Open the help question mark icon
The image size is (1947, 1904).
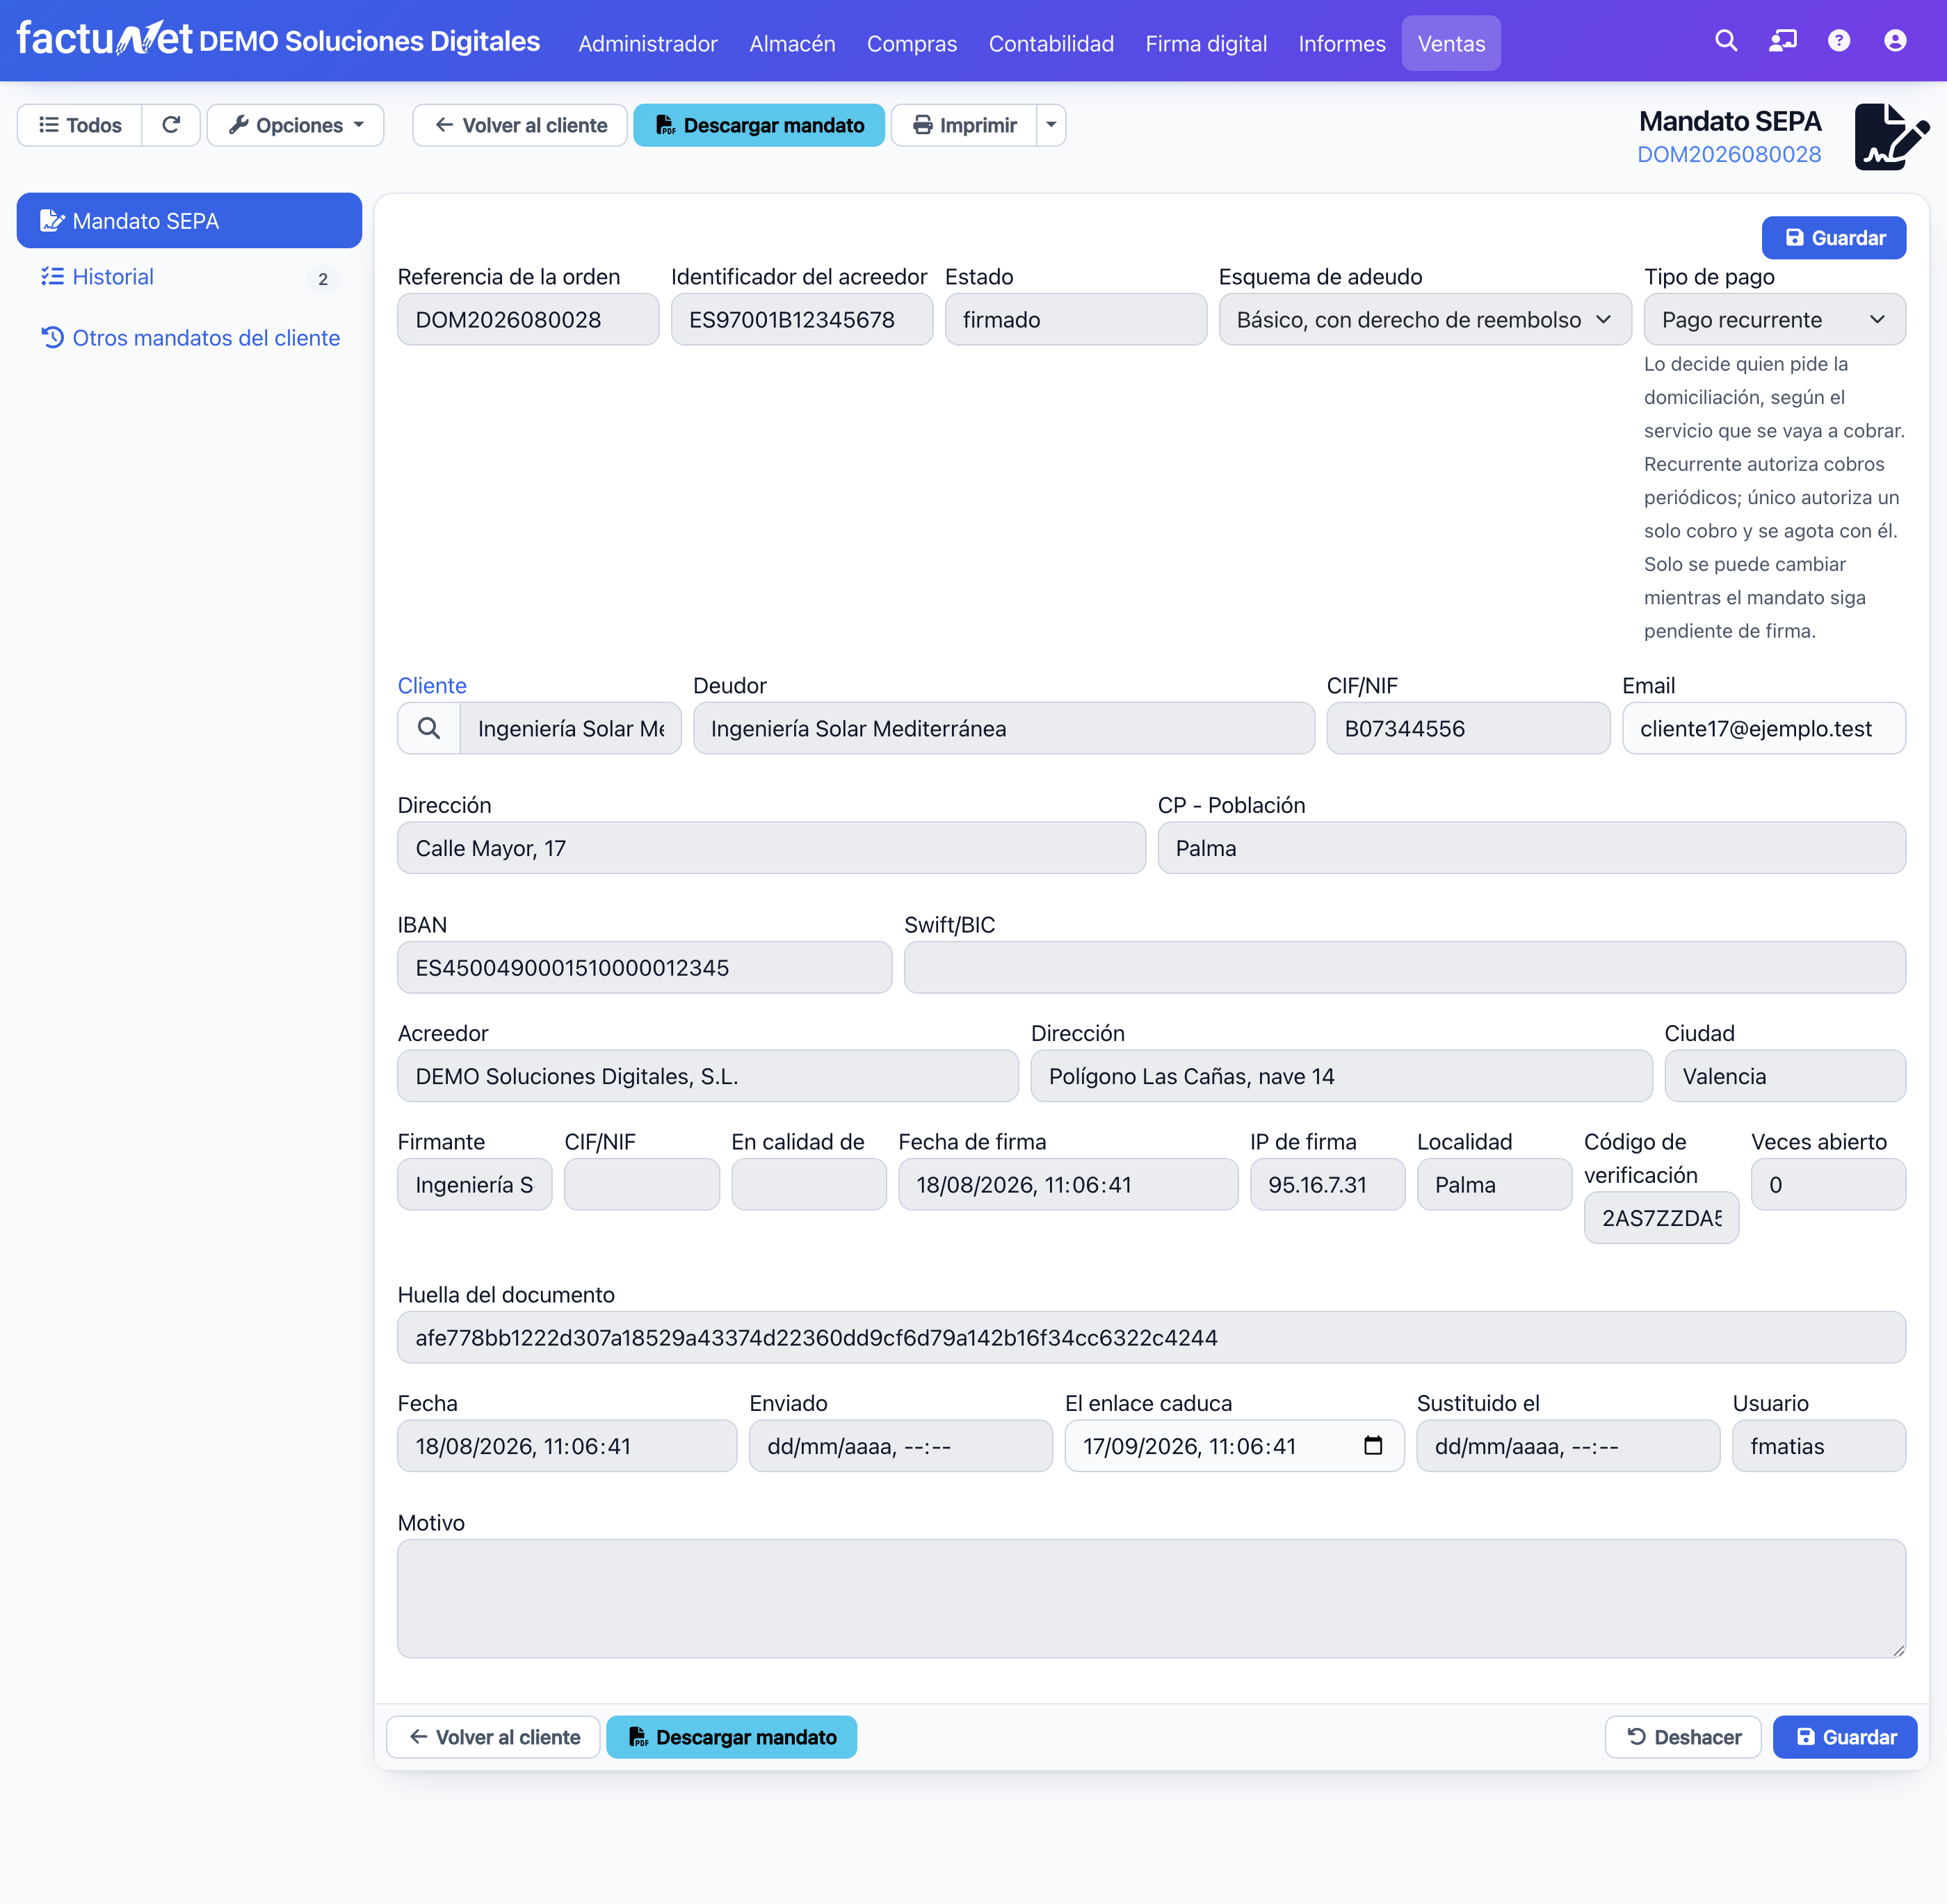pos(1839,41)
